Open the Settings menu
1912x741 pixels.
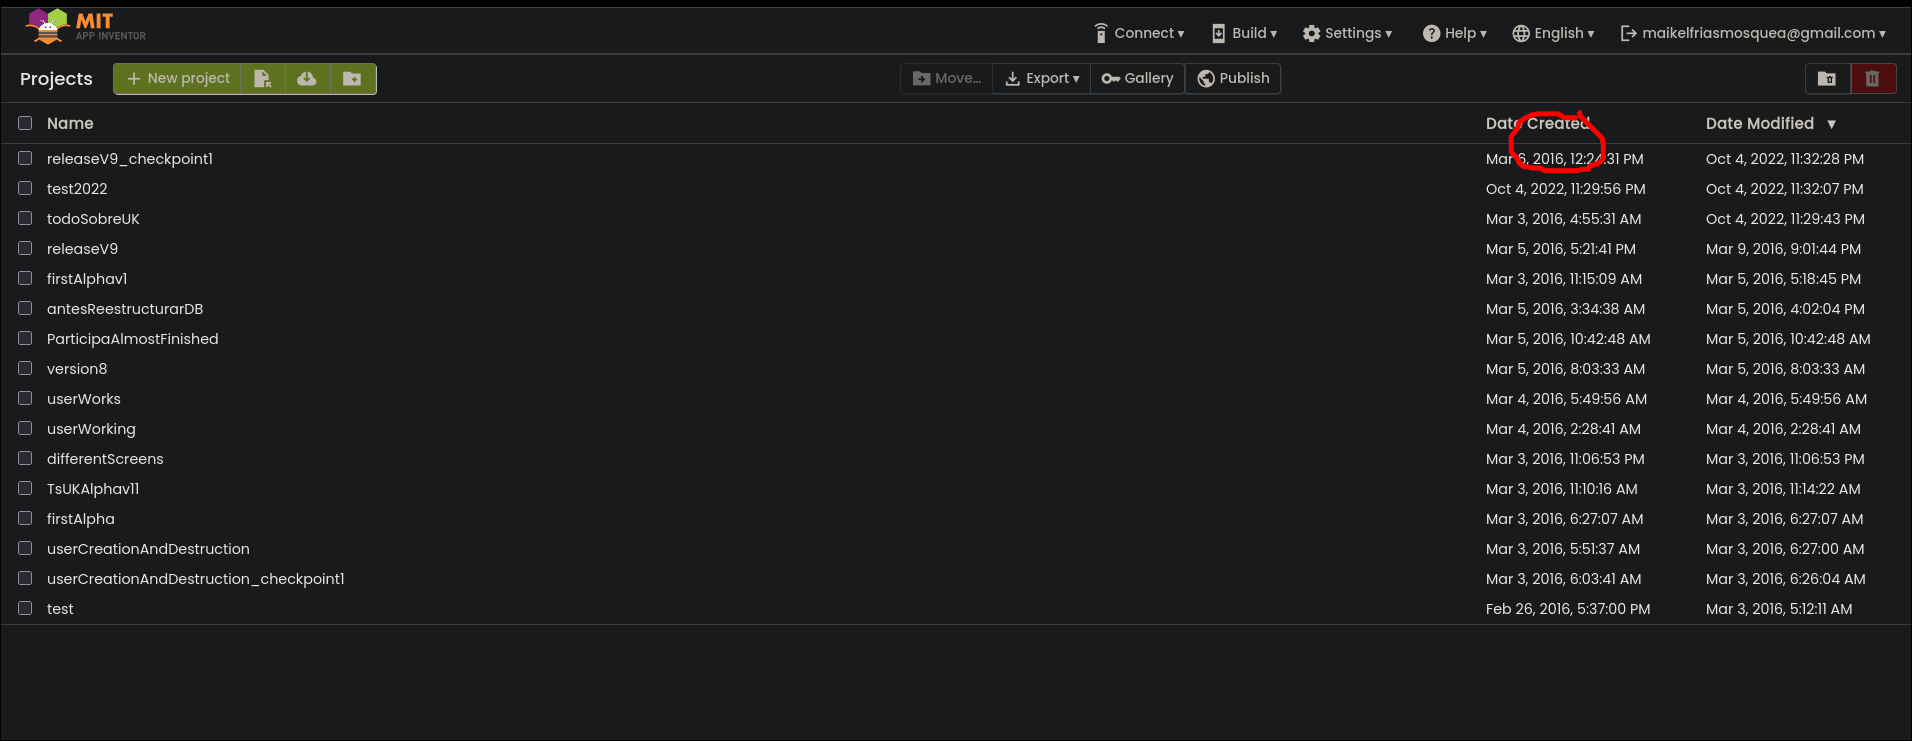[1347, 33]
